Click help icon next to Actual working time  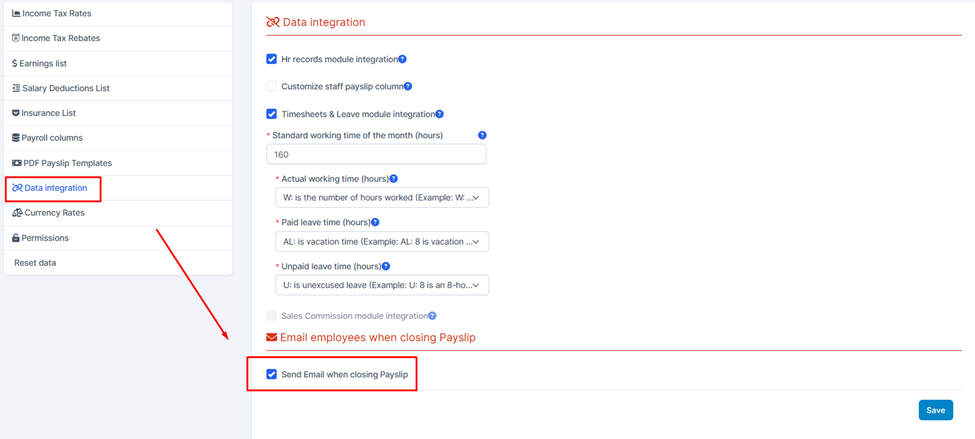[393, 178]
